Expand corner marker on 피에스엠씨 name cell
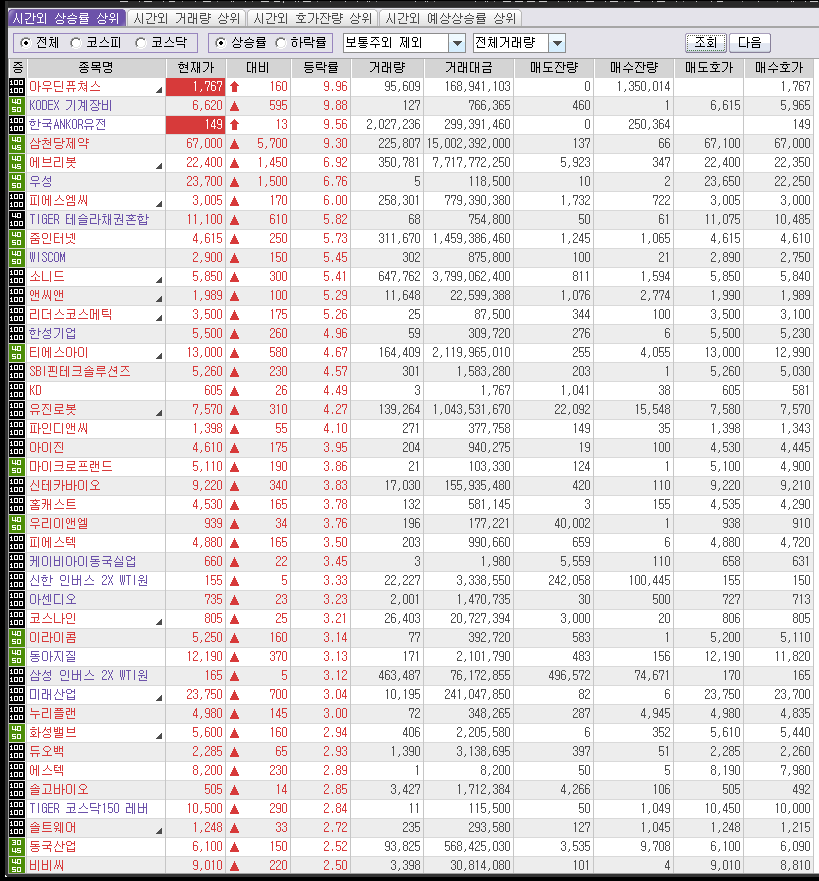This screenshot has width=819, height=881. (x=159, y=204)
